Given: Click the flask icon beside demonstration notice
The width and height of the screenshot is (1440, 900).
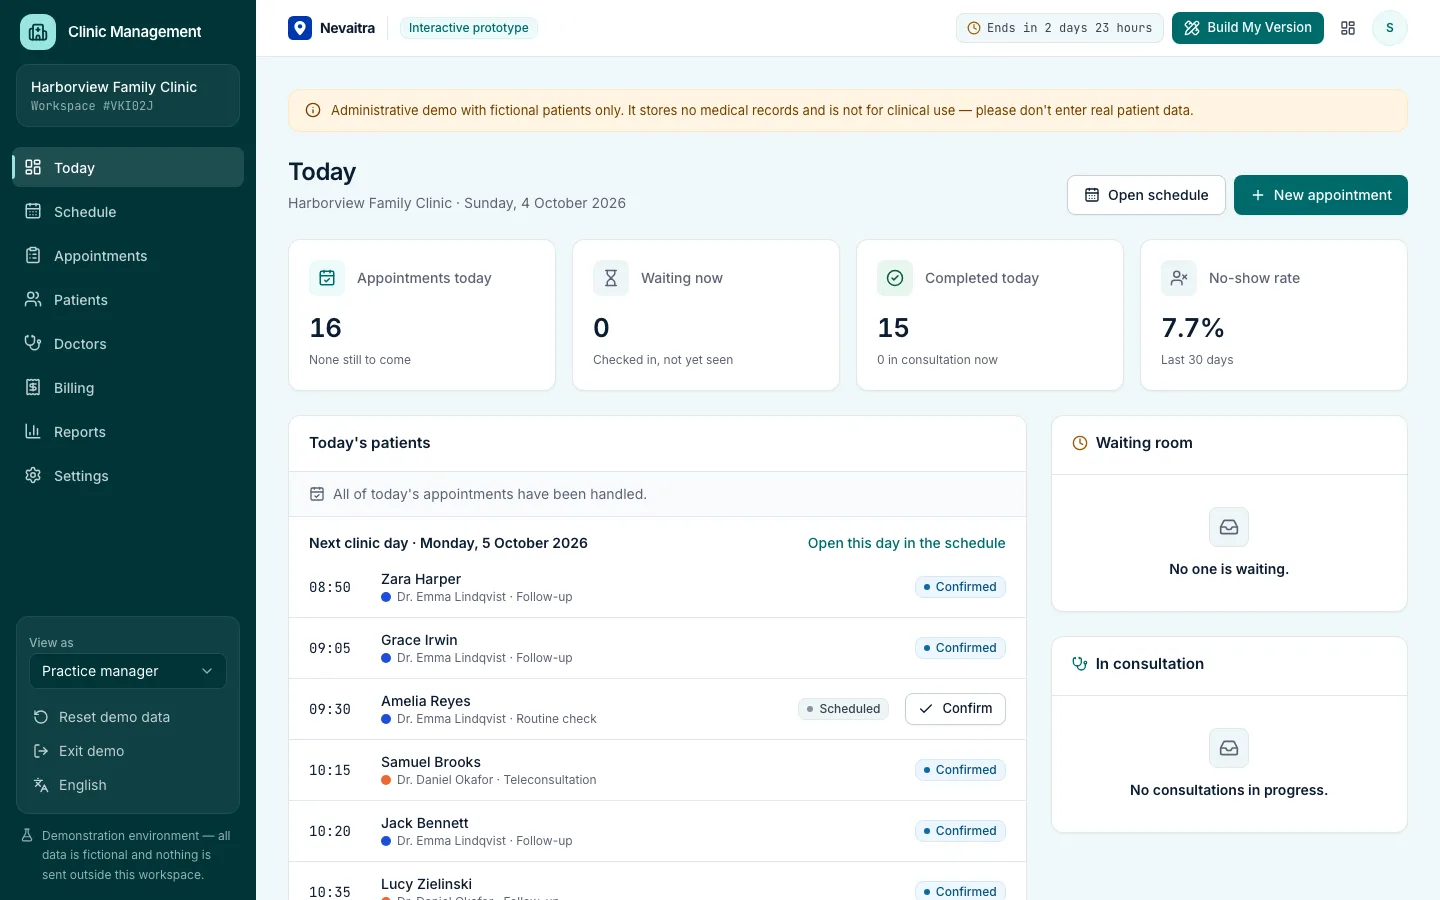Looking at the screenshot, I should coord(28,836).
